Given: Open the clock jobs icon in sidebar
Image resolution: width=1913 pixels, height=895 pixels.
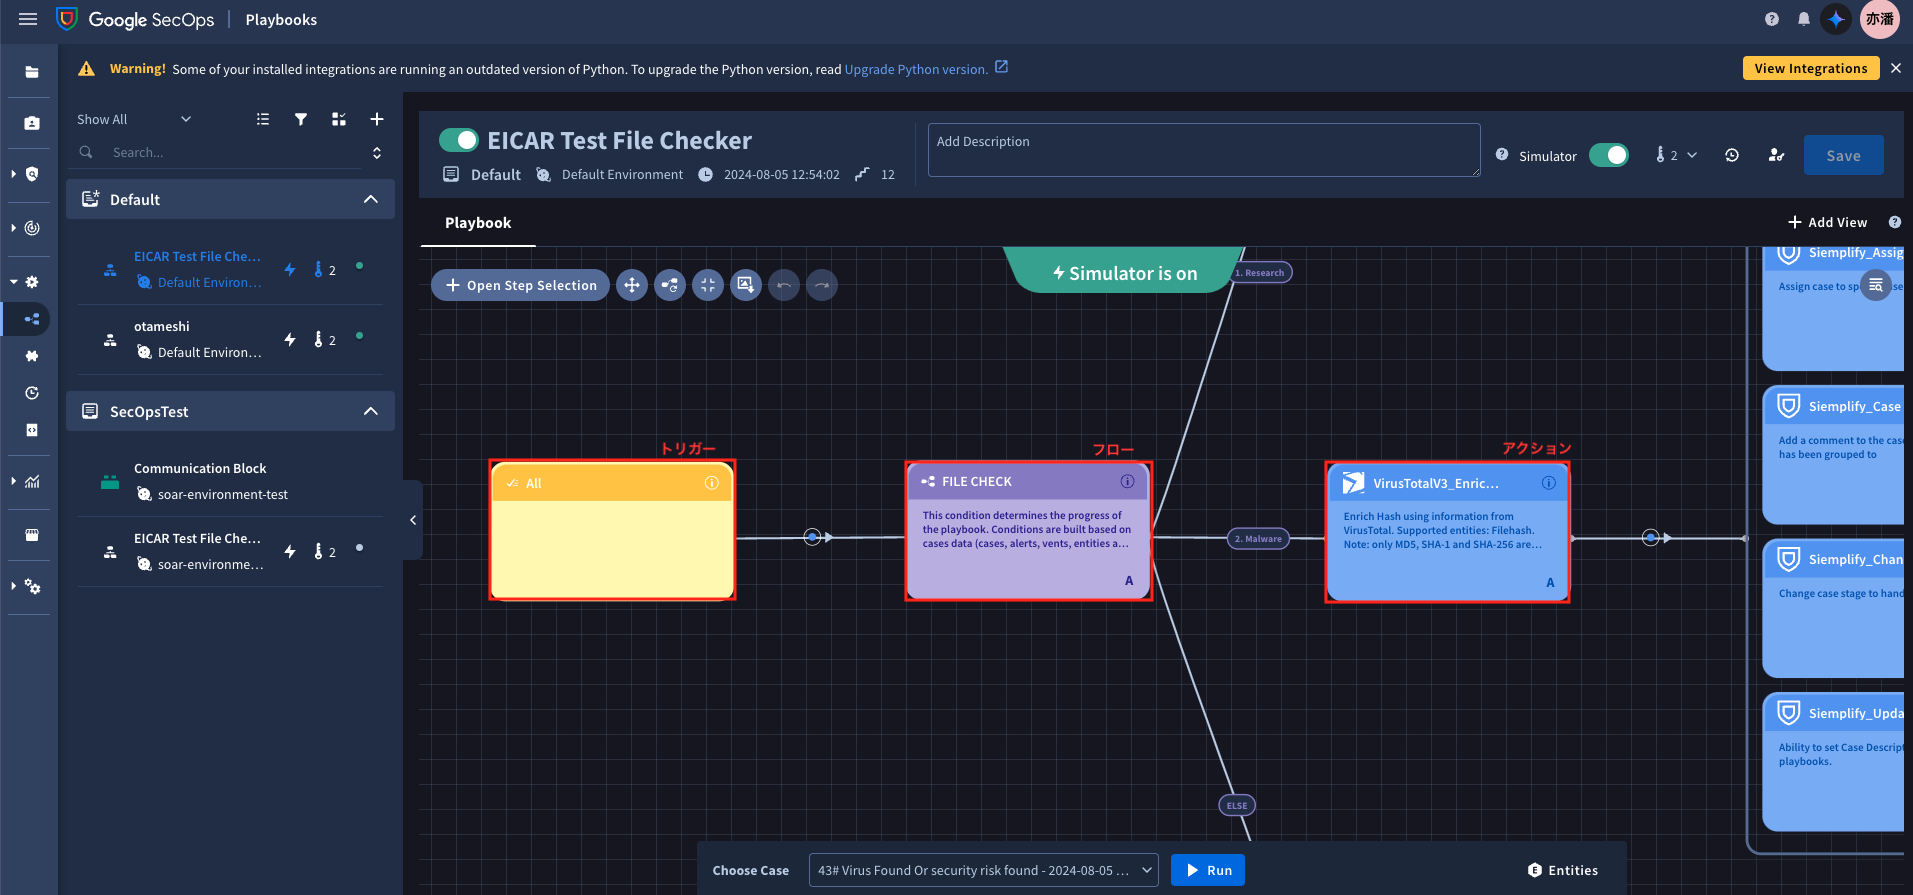Looking at the screenshot, I should pyautogui.click(x=32, y=393).
